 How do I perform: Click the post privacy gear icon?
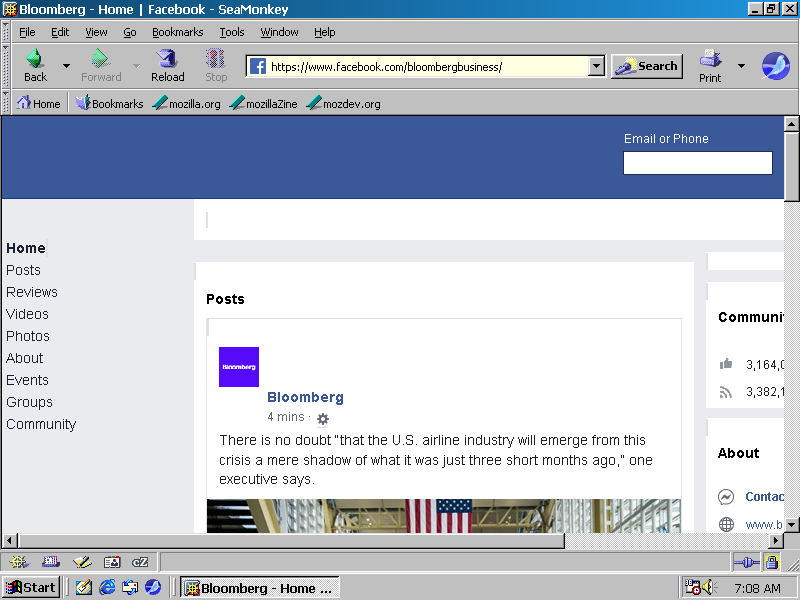coord(322,419)
